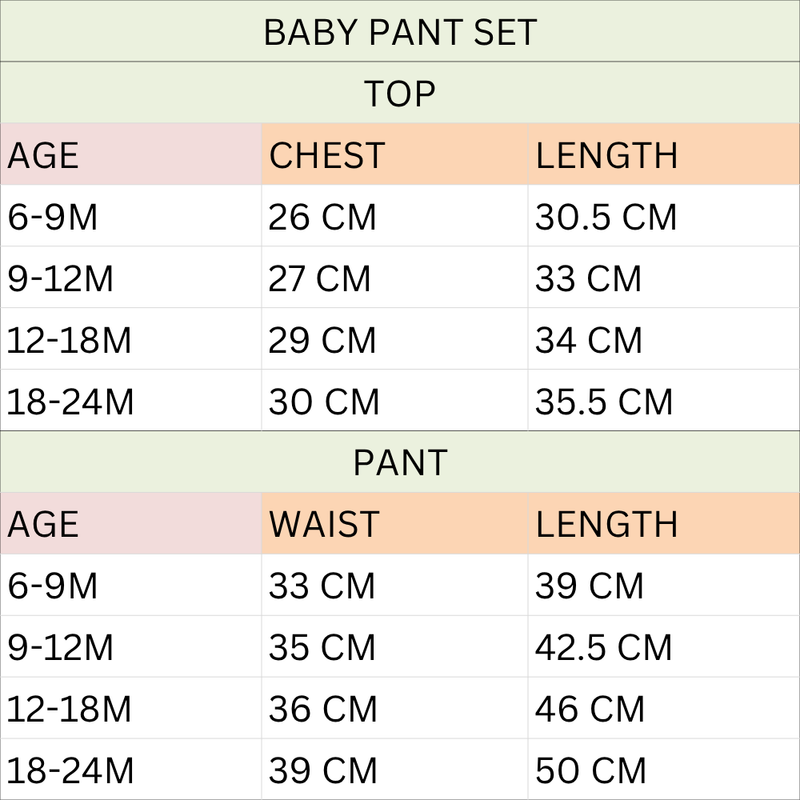Select the 50 CM pant length cell
Screen dimensions: 800x800
tap(664, 769)
